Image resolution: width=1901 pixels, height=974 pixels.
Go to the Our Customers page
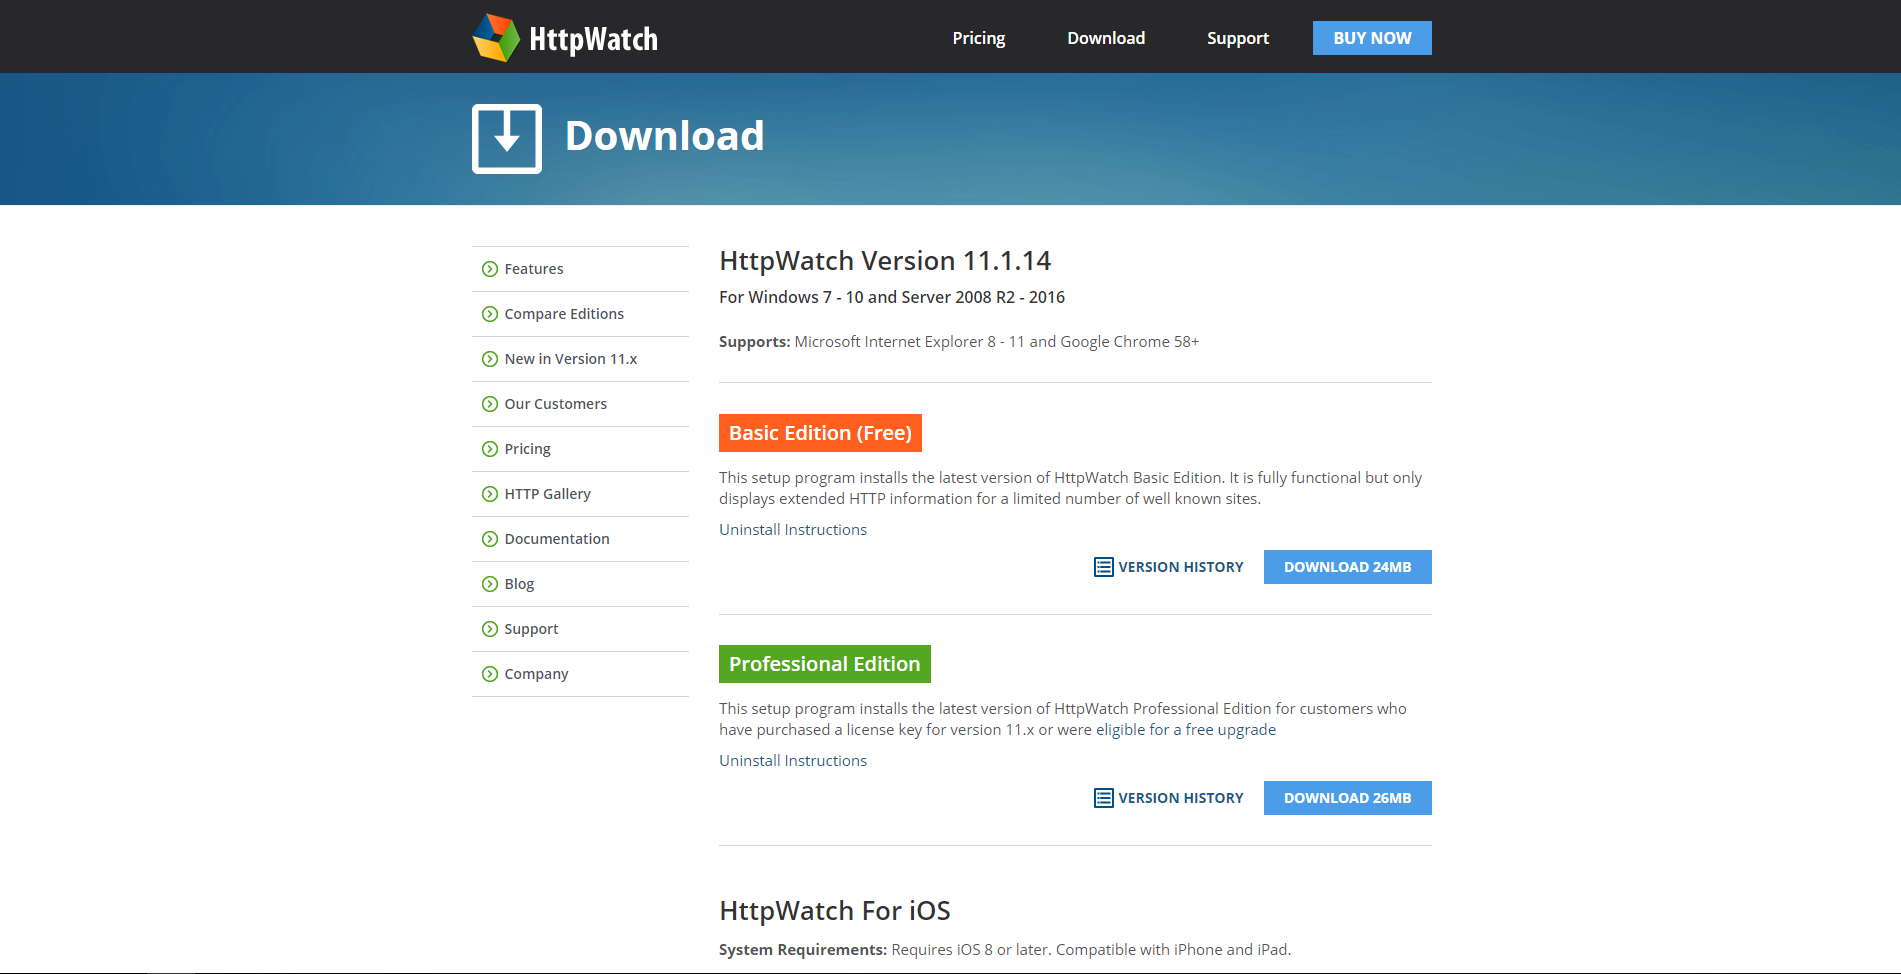point(556,404)
